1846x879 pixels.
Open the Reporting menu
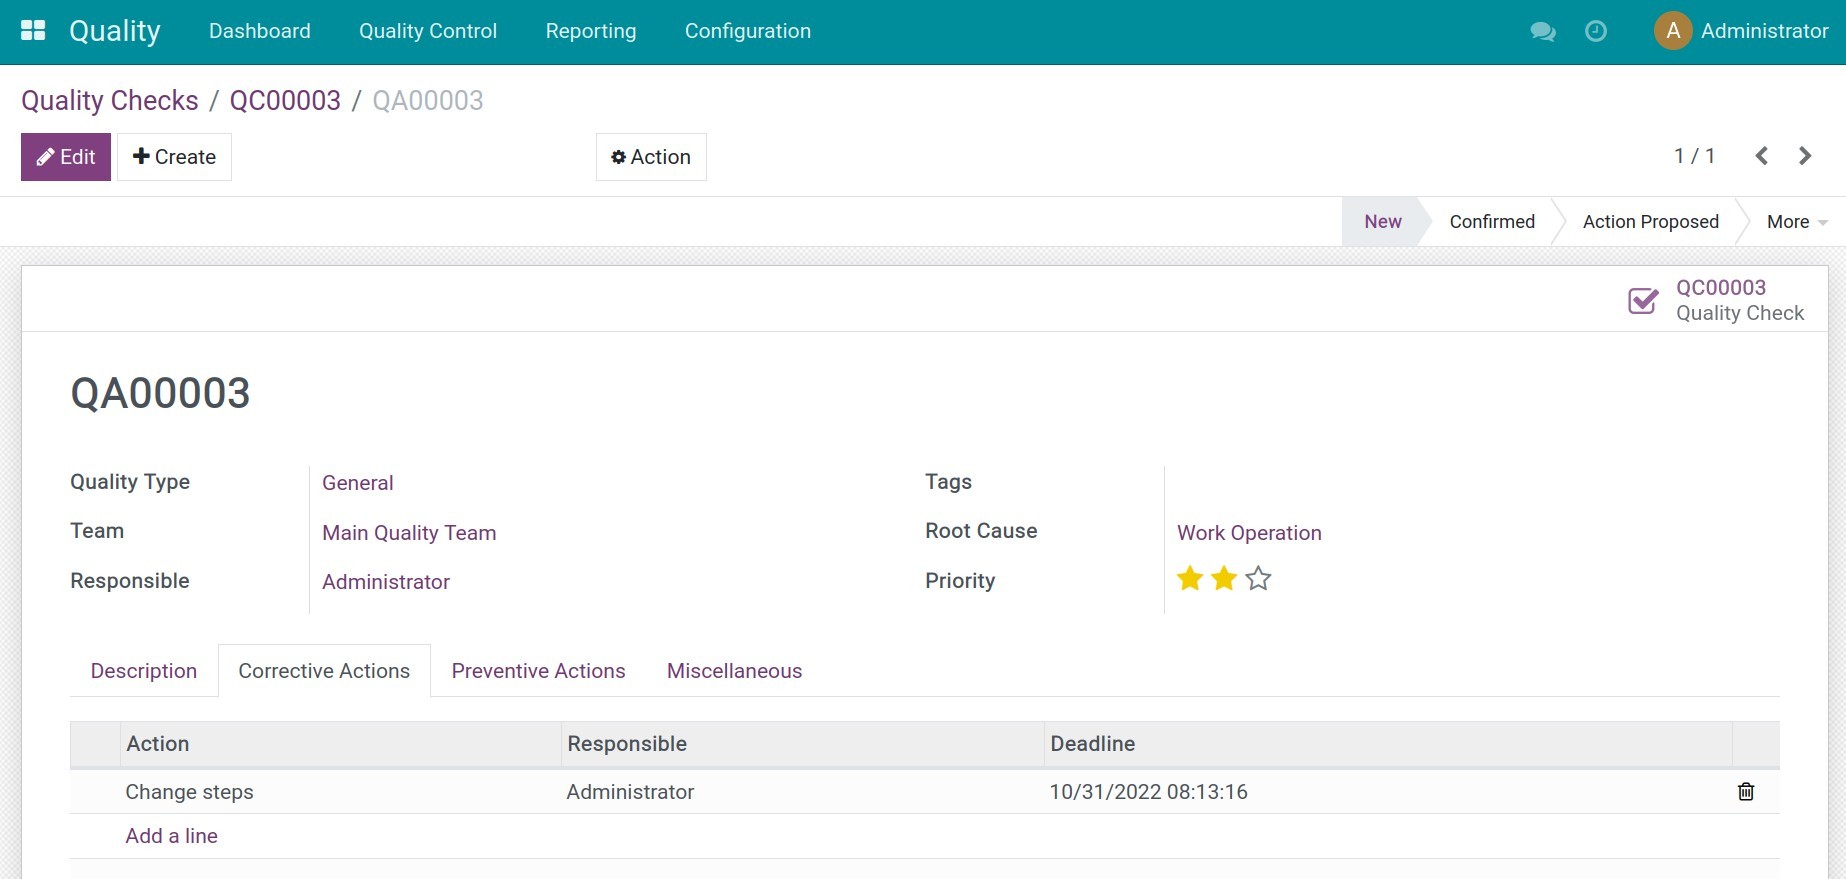tap(590, 31)
